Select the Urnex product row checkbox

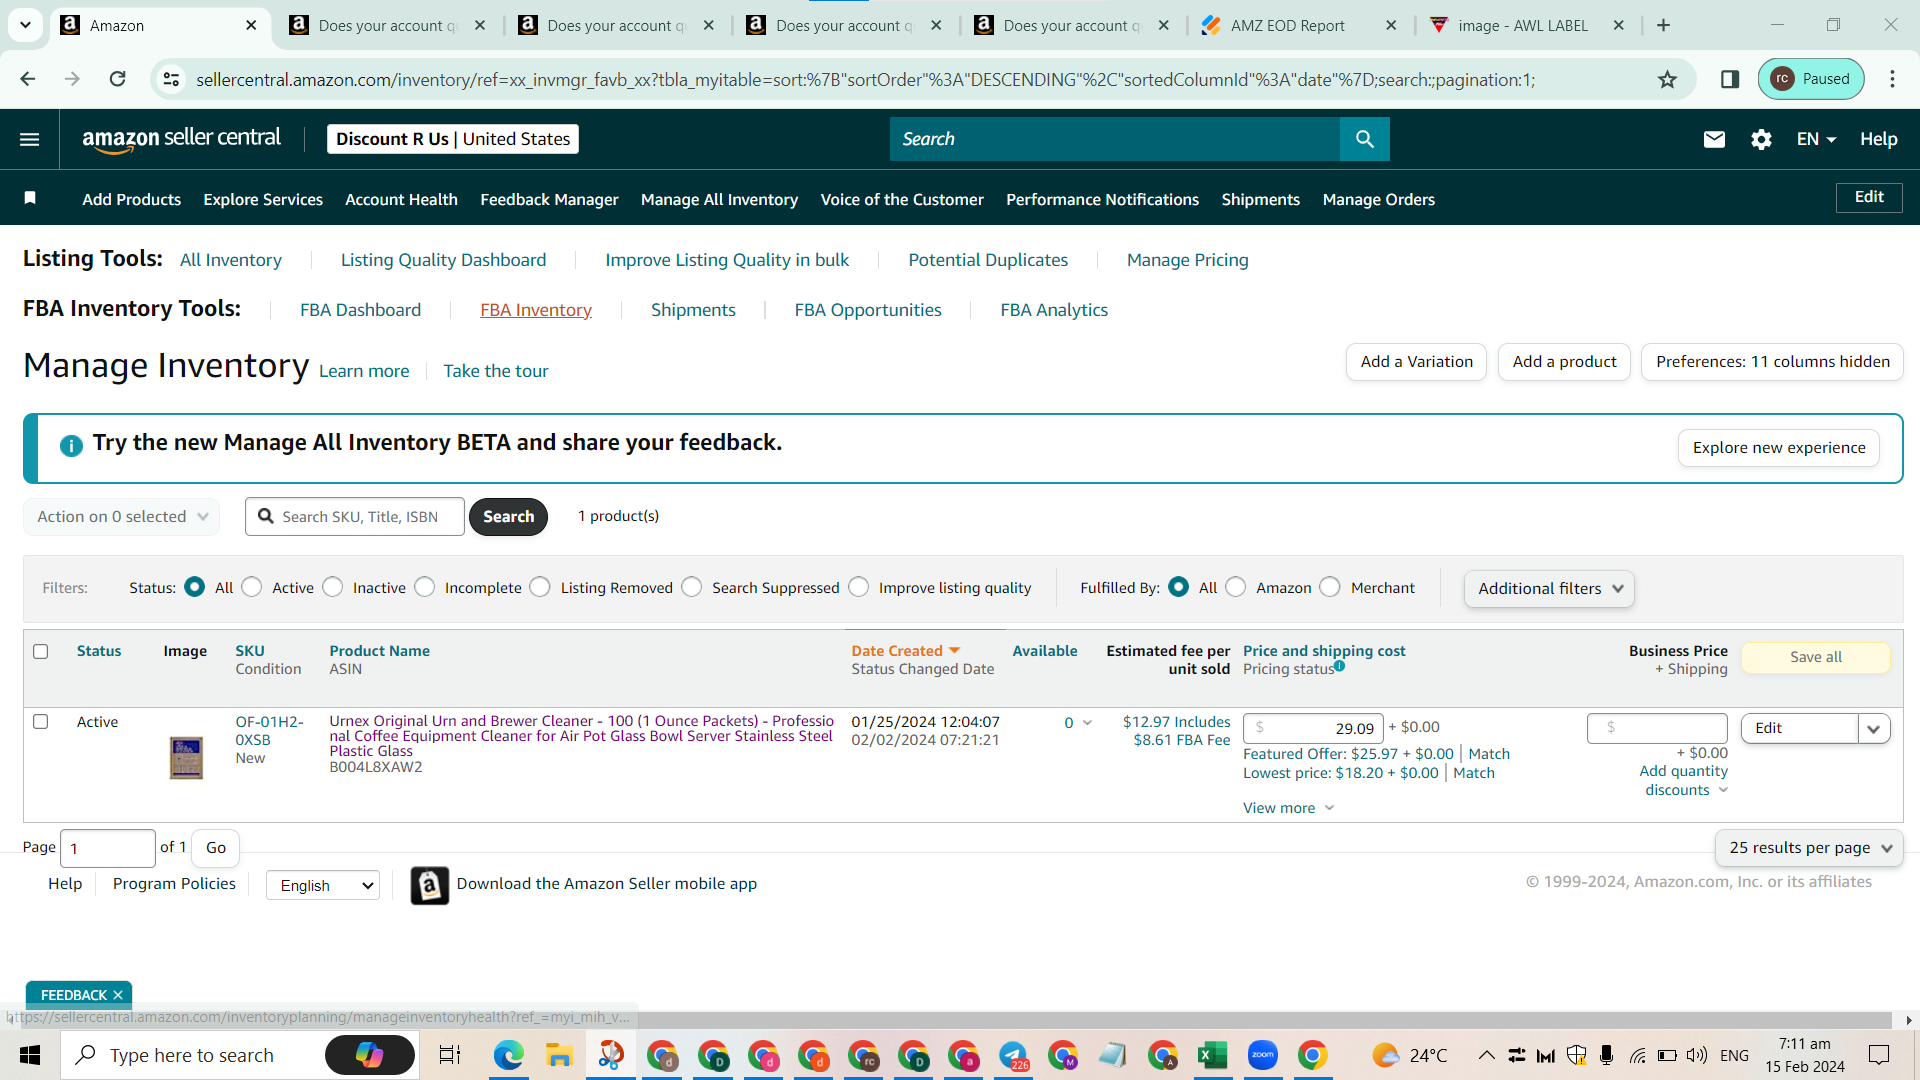[41, 722]
